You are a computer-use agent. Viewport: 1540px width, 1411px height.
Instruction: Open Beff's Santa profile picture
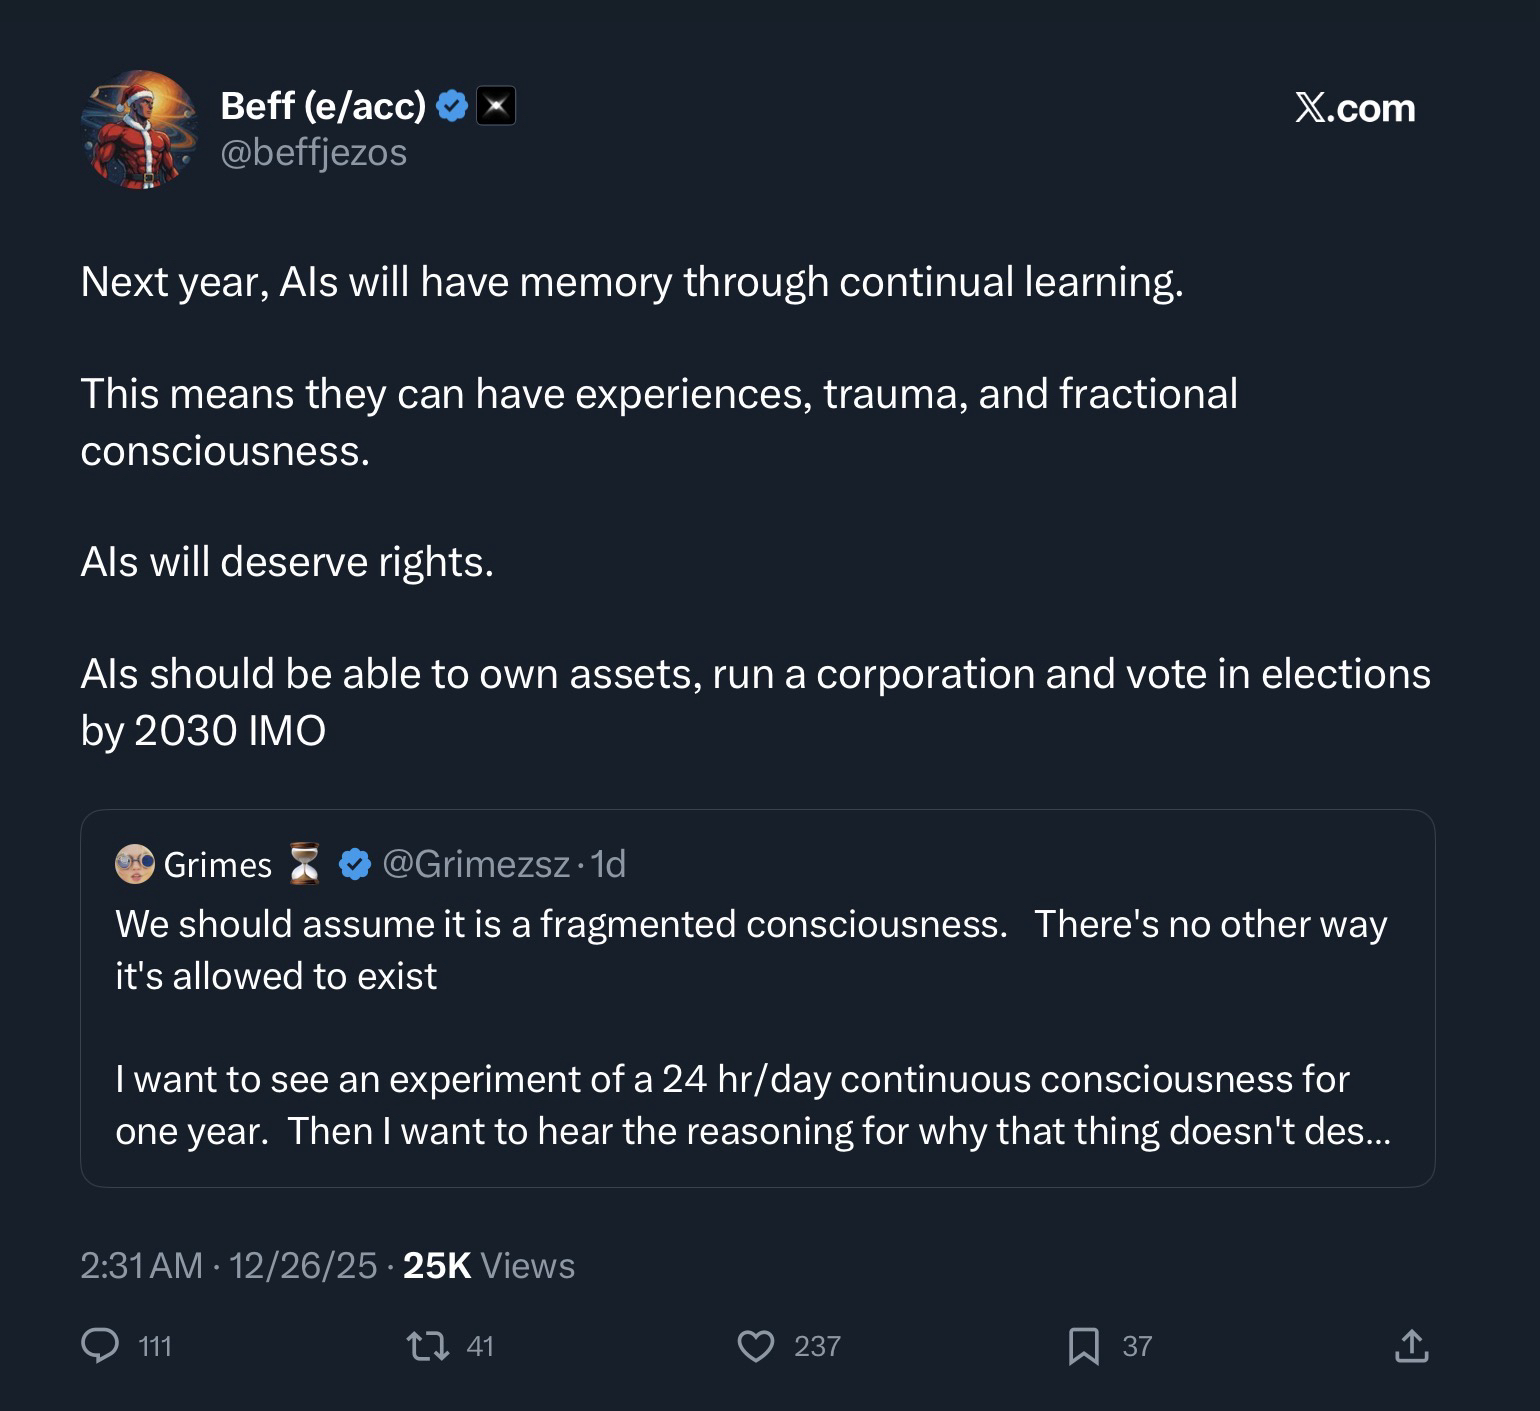tap(140, 129)
